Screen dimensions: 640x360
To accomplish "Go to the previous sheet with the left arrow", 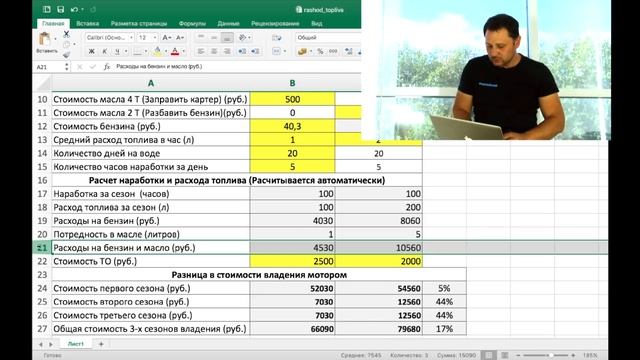I will [x=40, y=344].
